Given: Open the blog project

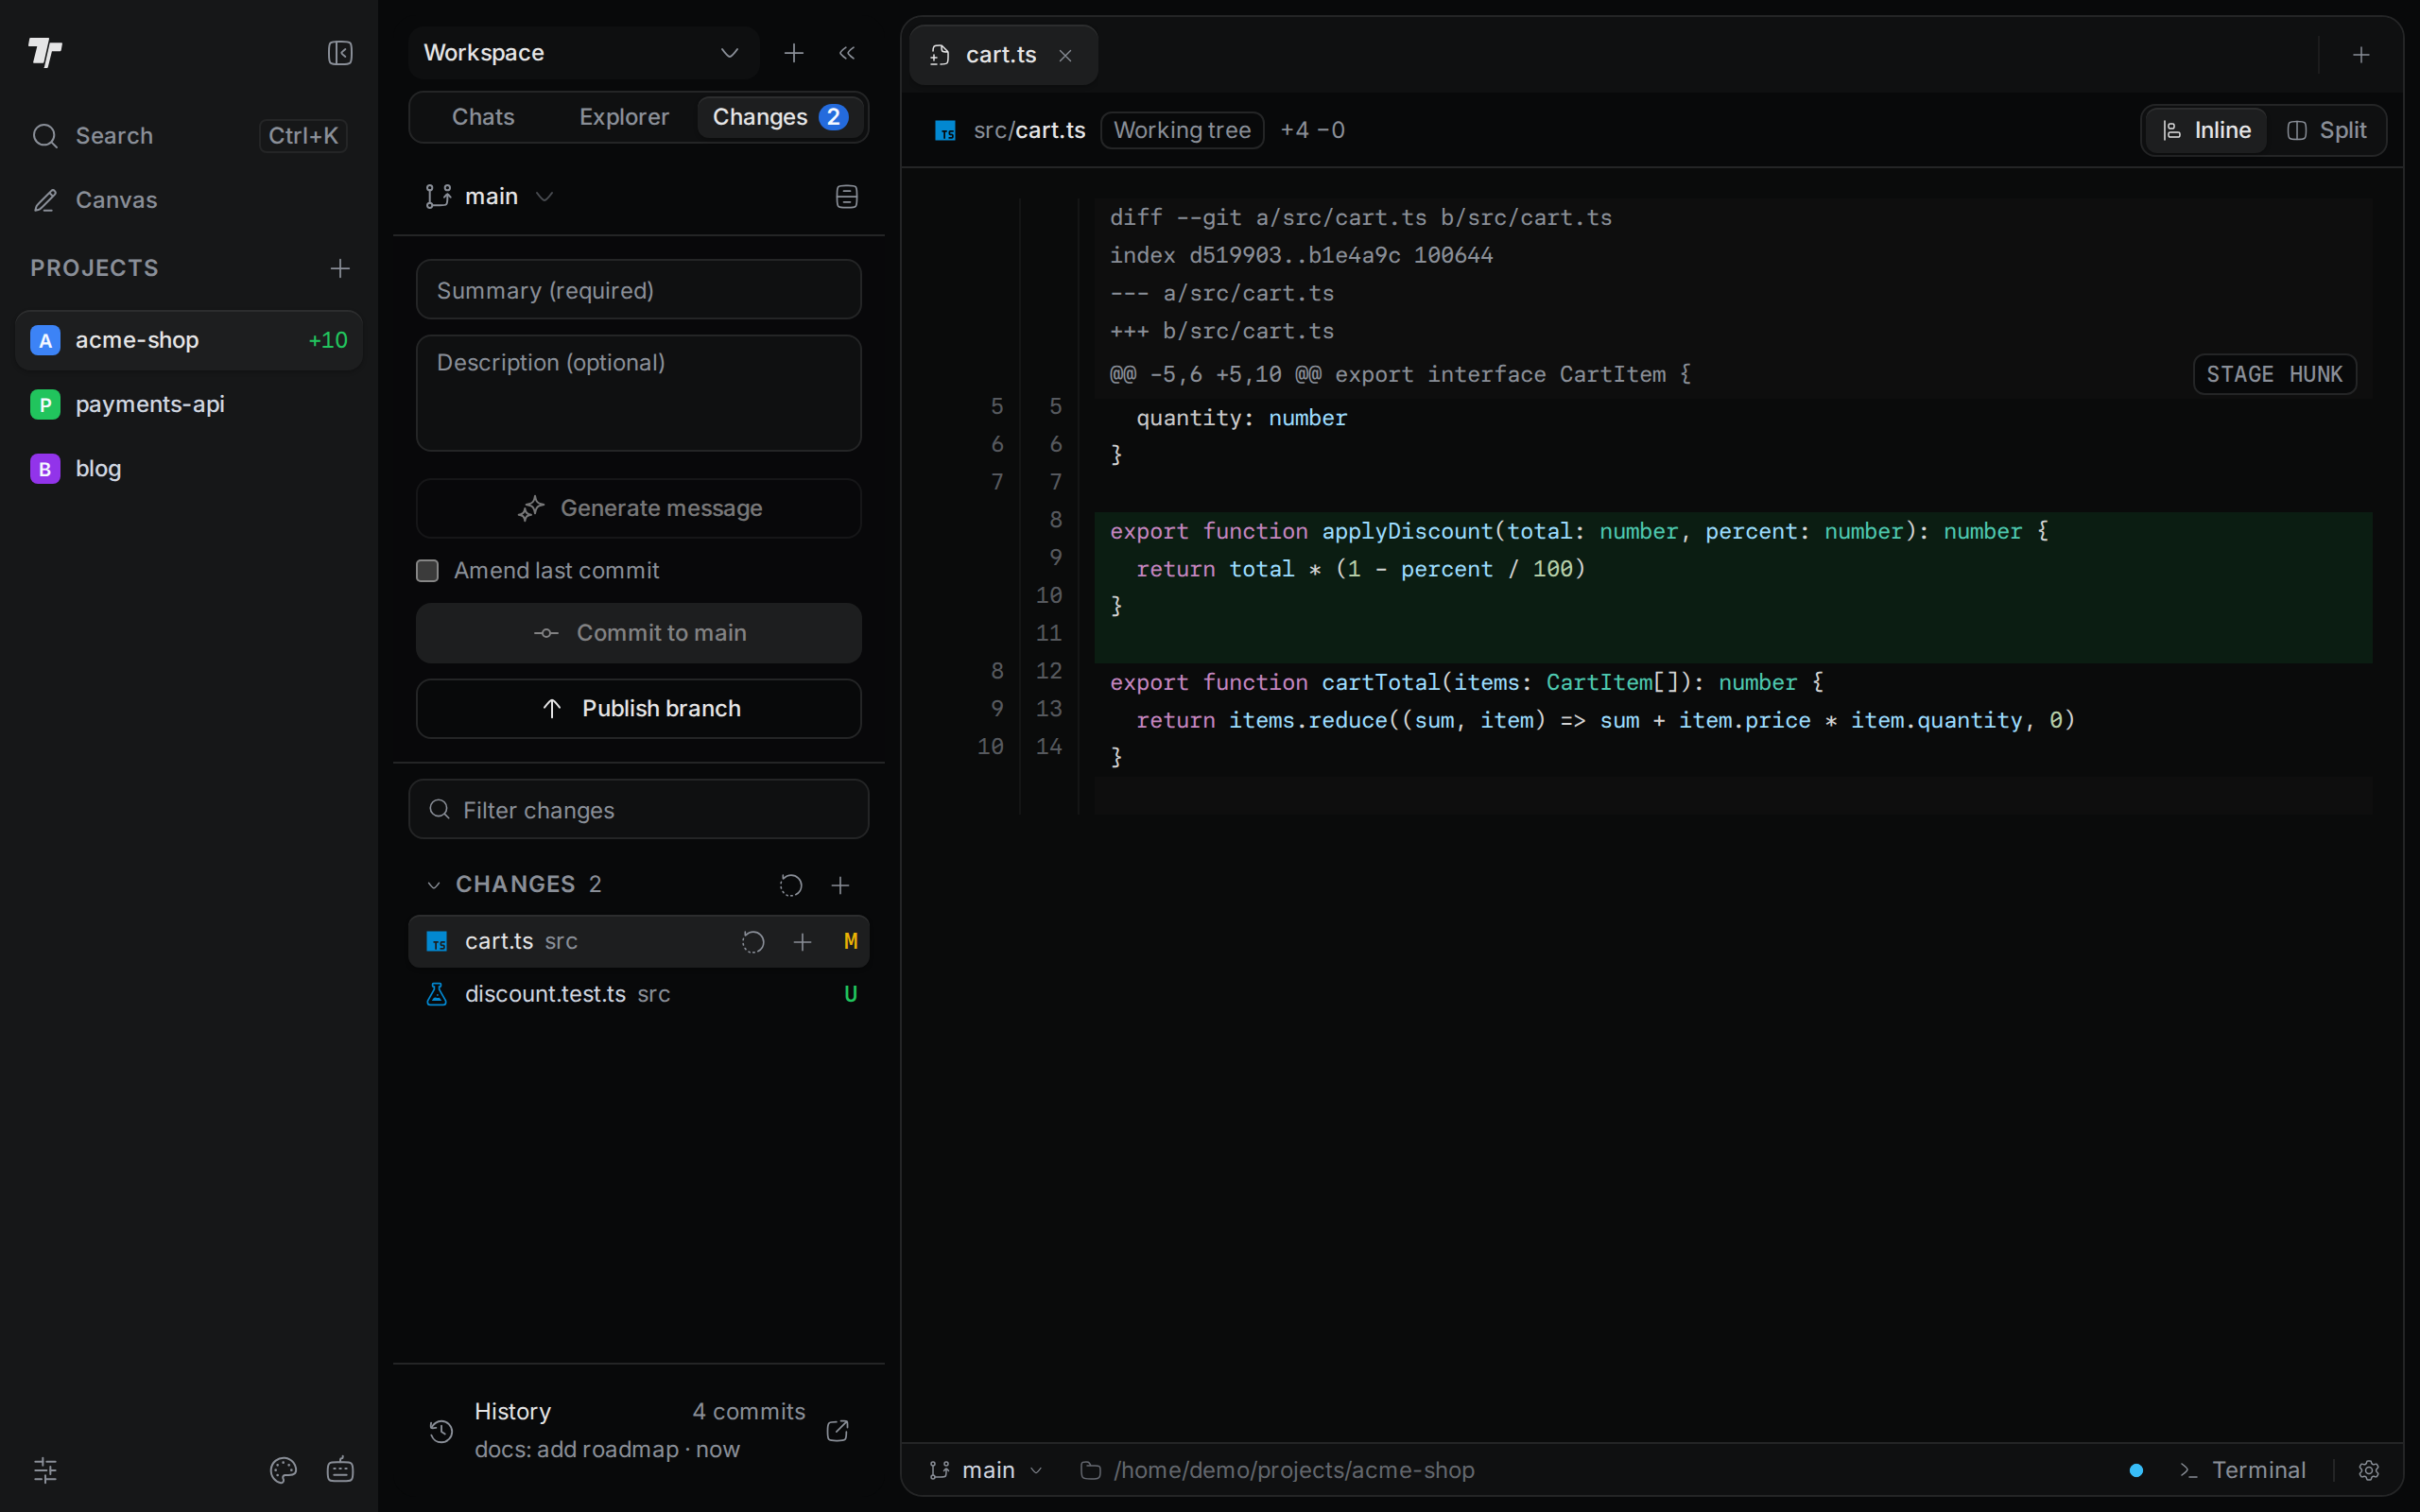Looking at the screenshot, I should click(x=189, y=468).
